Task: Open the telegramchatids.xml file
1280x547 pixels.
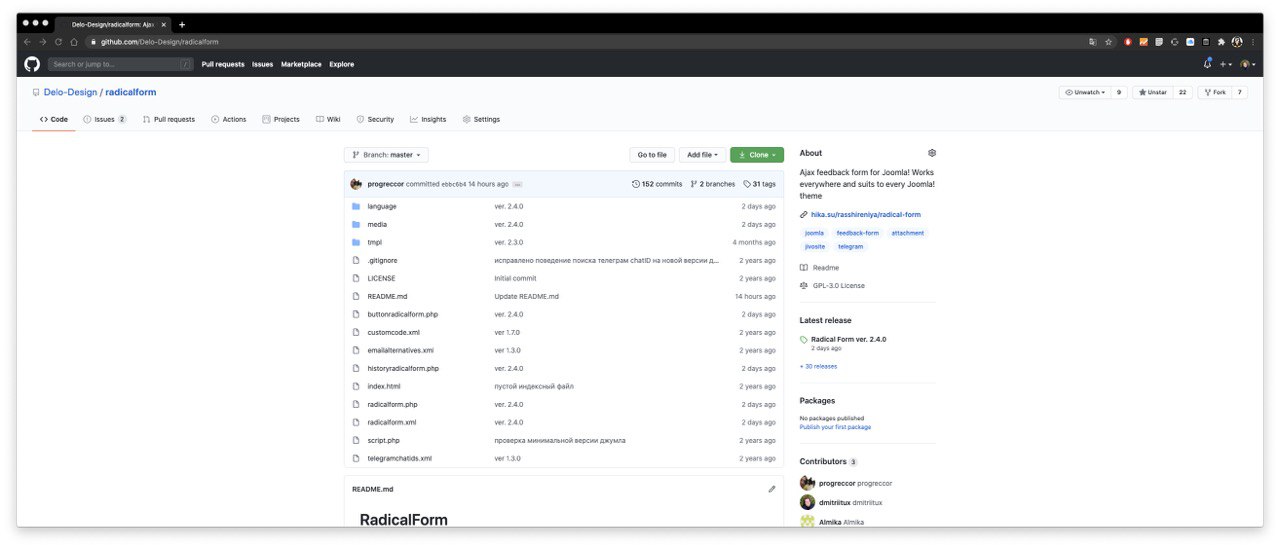Action: coord(399,458)
